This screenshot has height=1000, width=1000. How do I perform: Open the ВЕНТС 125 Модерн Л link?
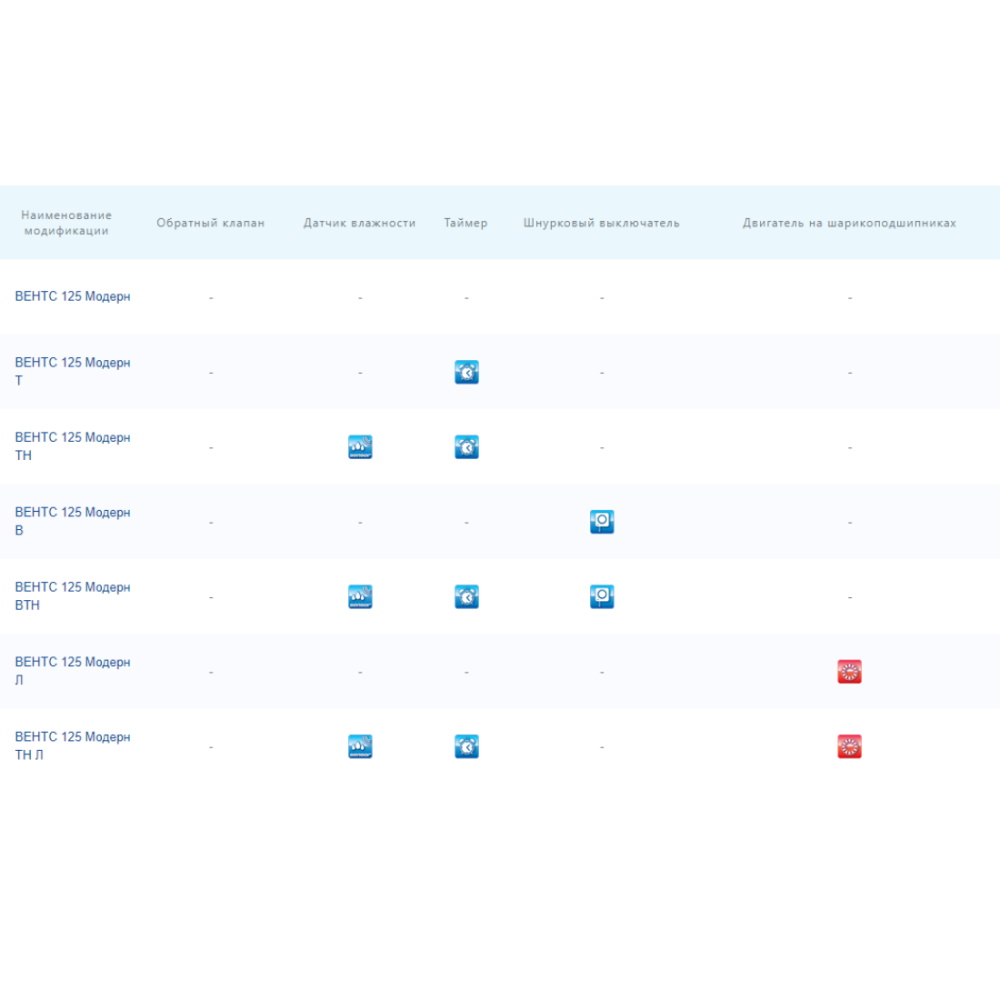tap(72, 671)
